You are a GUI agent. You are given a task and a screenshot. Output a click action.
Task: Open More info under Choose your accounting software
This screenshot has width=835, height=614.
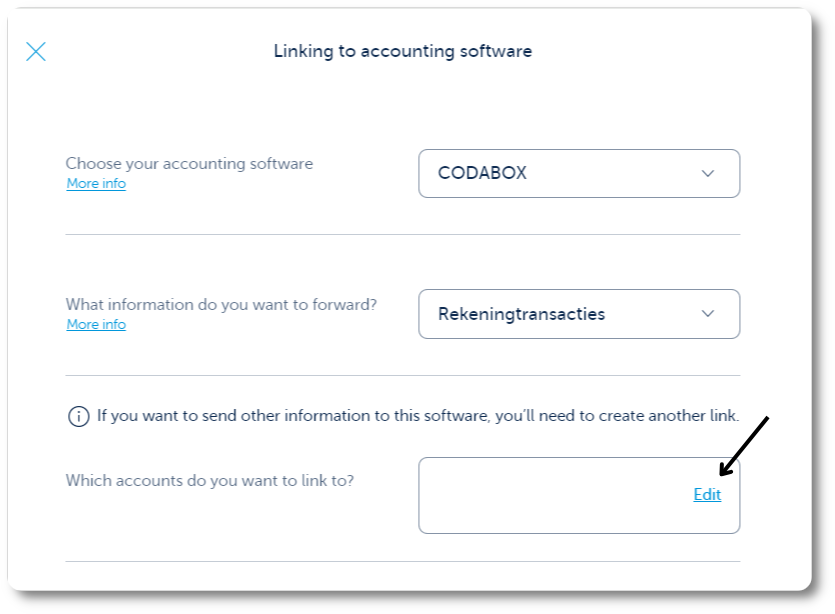pyautogui.click(x=96, y=184)
